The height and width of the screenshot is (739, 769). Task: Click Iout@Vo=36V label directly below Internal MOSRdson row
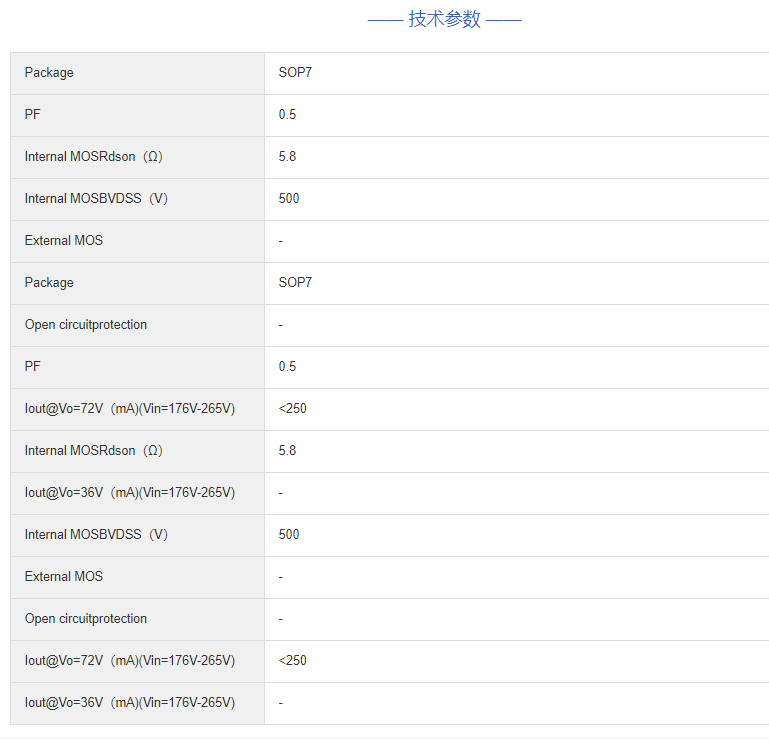click(130, 493)
